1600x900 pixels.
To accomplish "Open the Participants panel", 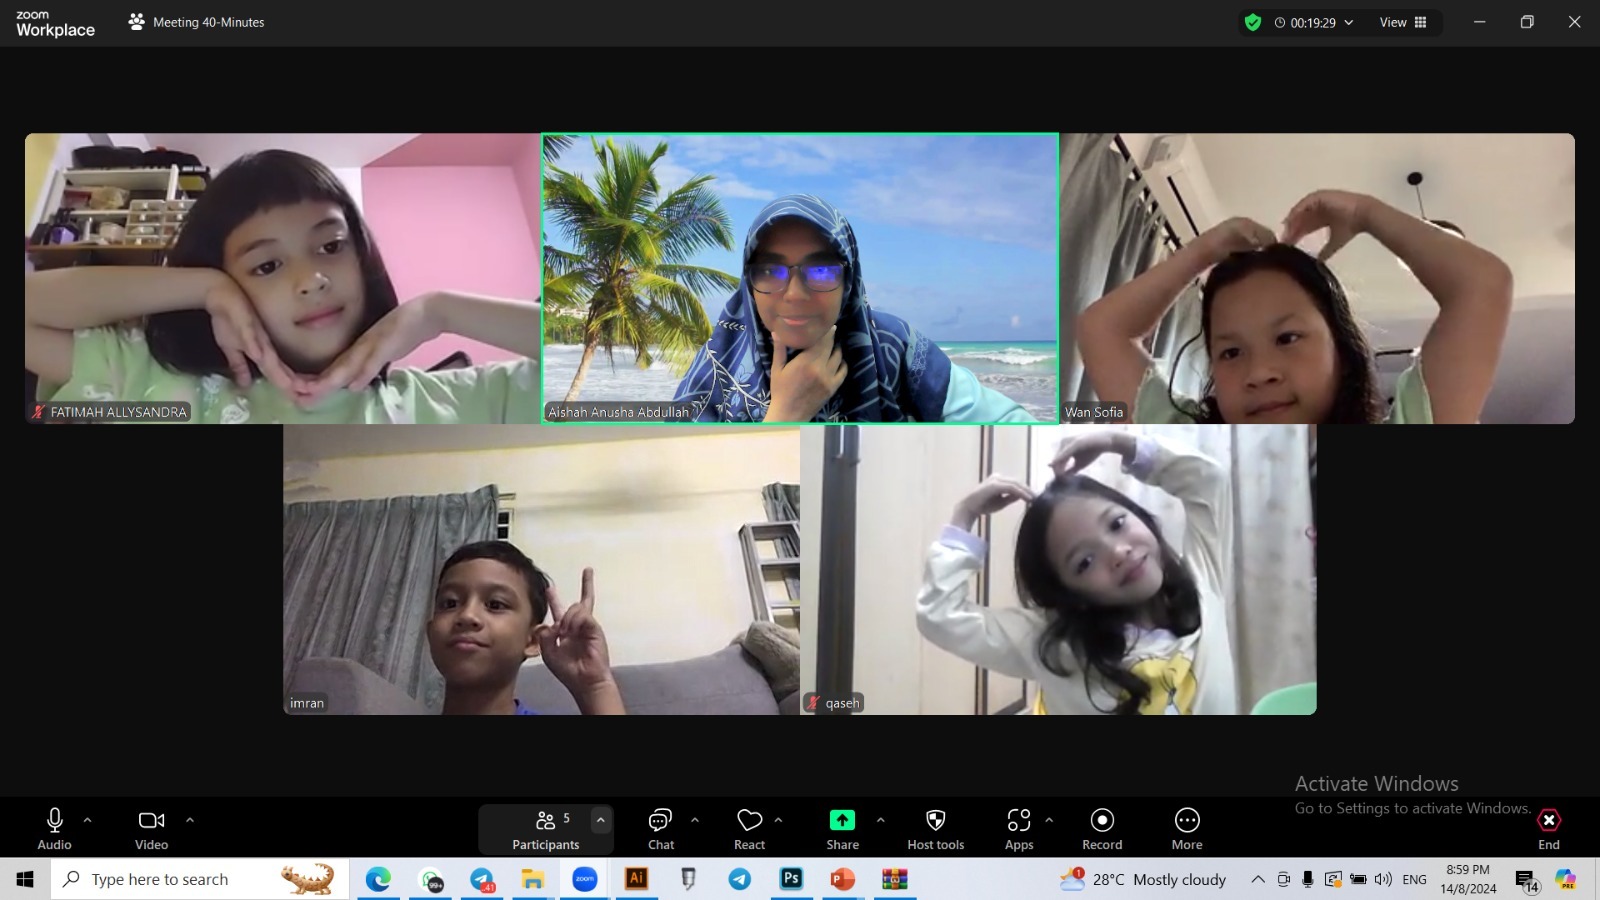I will click(545, 829).
